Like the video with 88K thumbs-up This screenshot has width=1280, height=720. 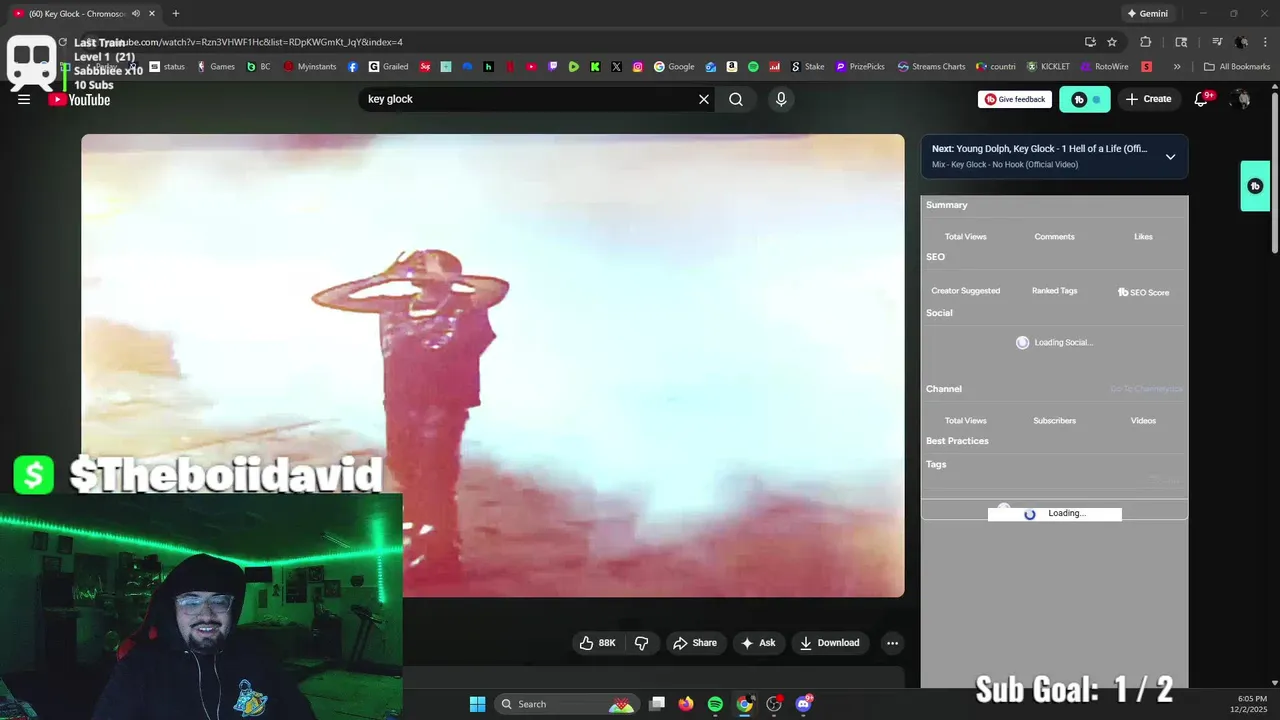[598, 643]
